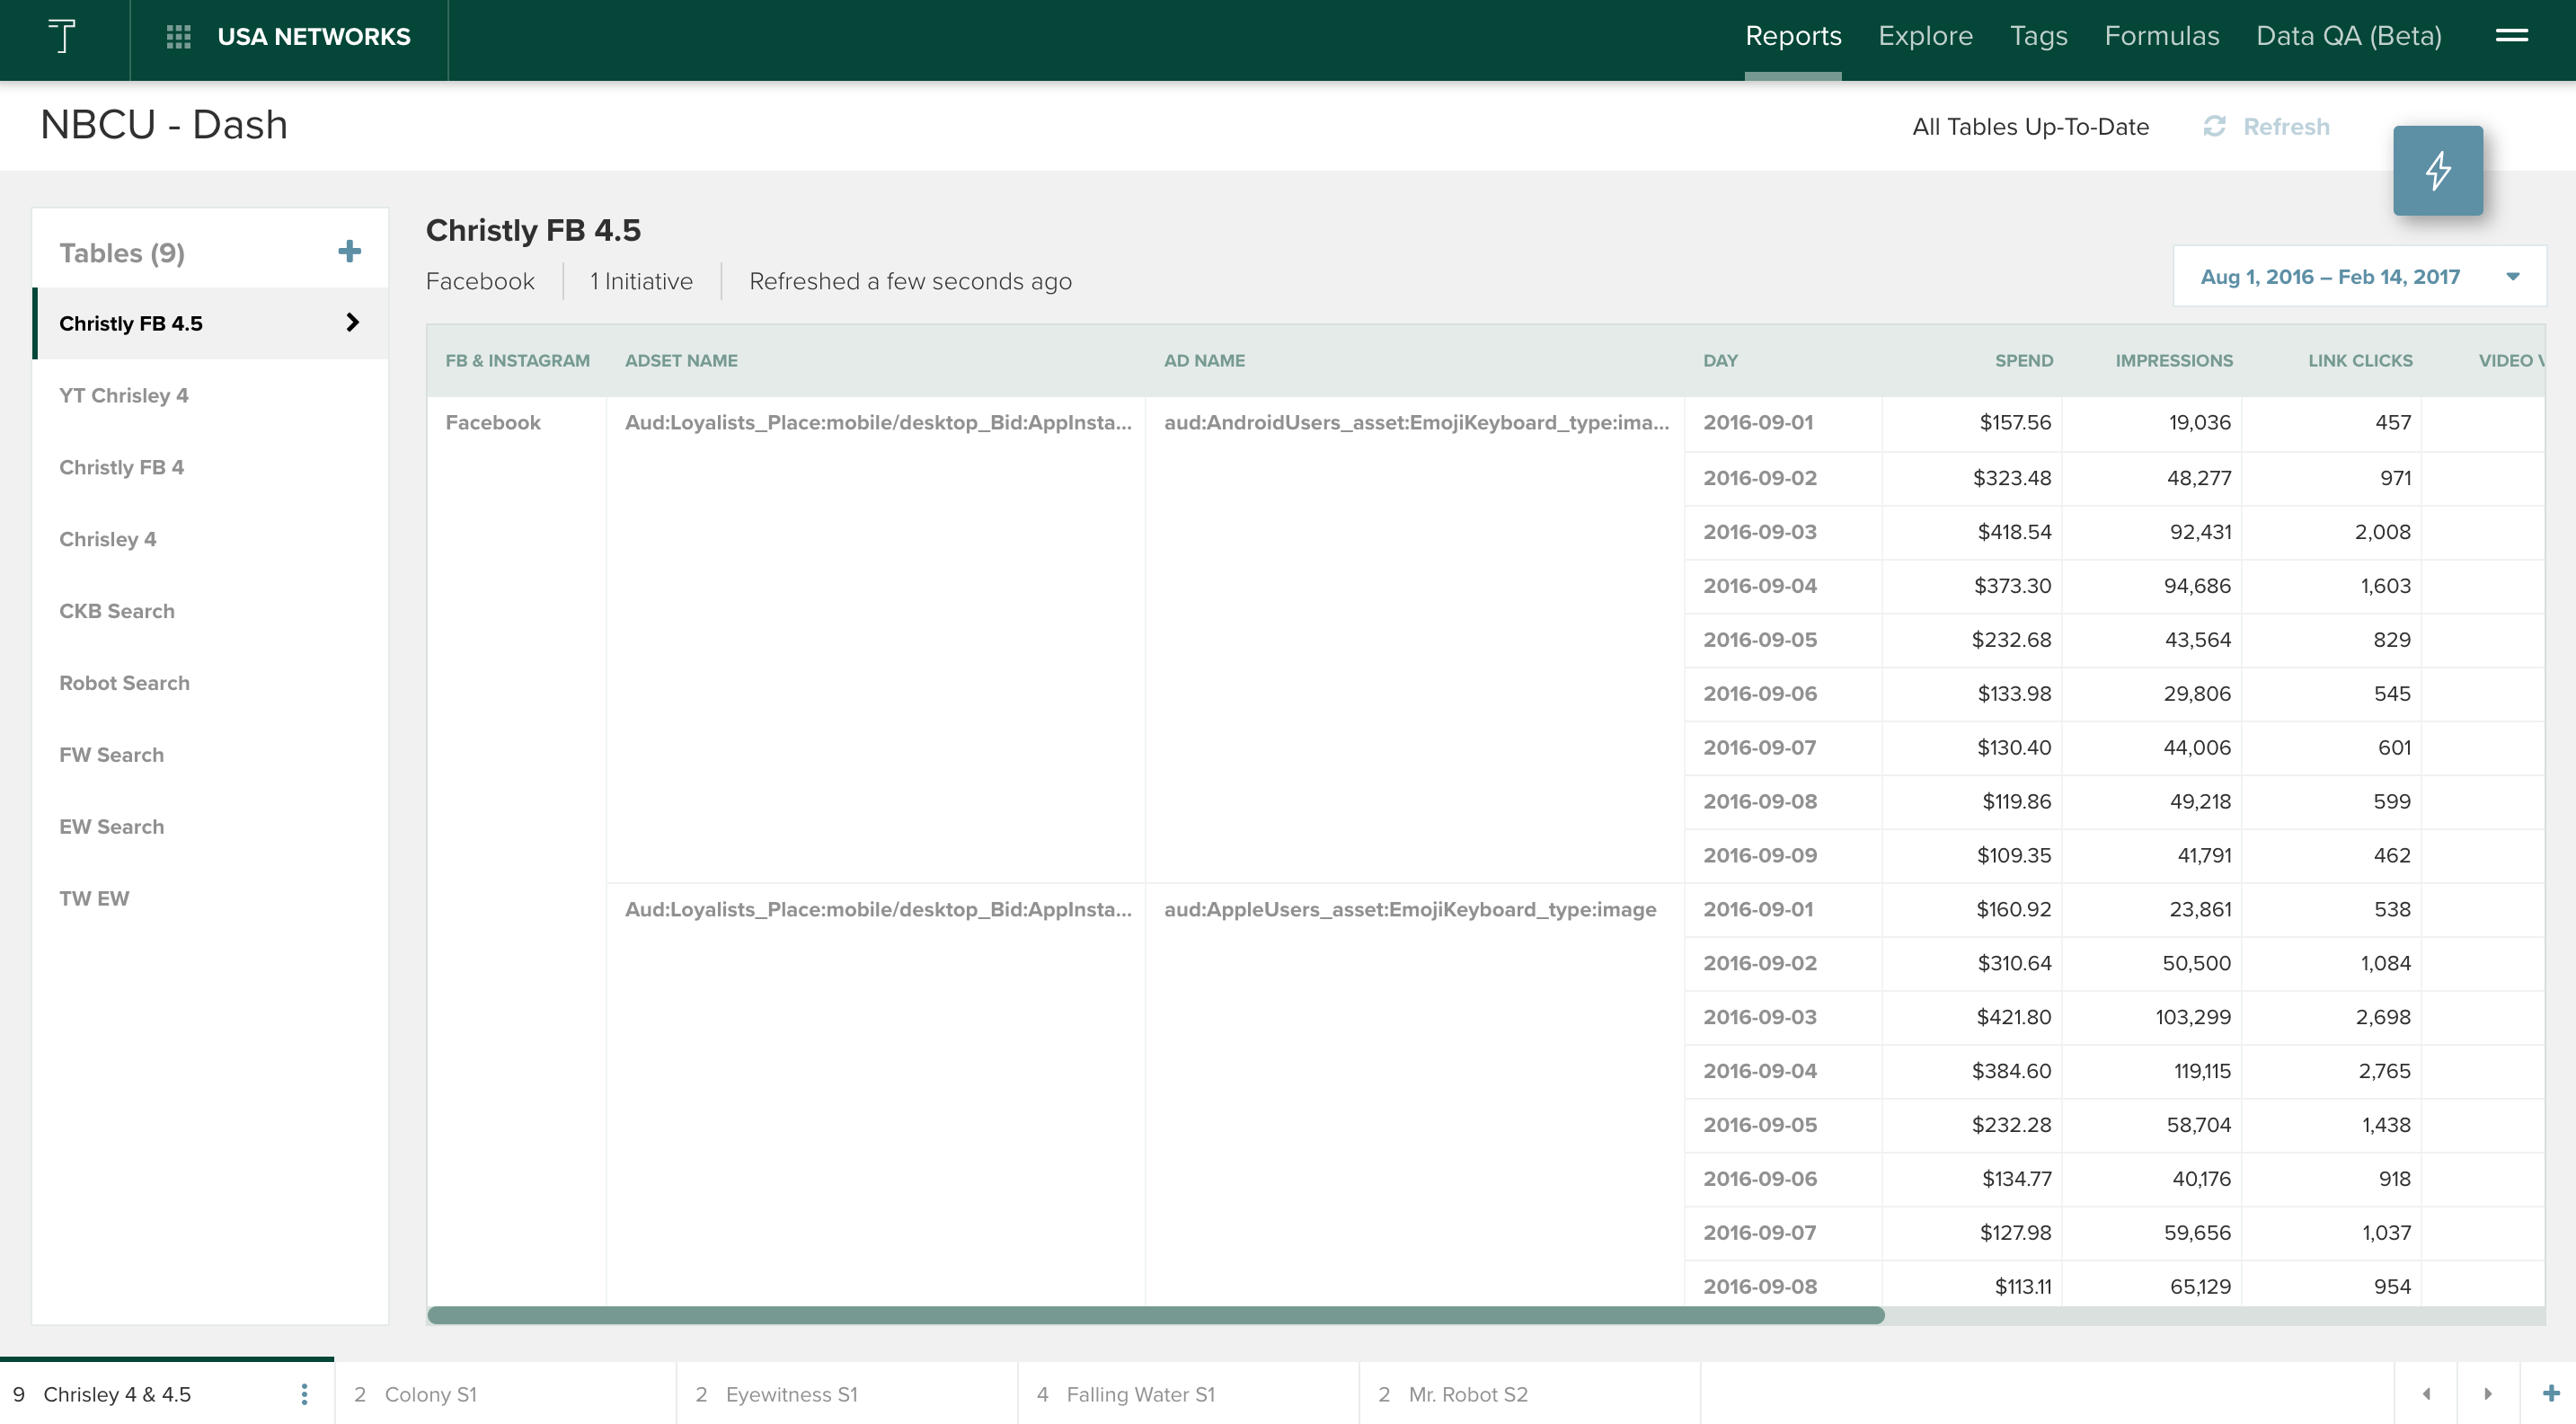Add a new table with the plus icon
The image size is (2576, 1424).
[x=349, y=252]
